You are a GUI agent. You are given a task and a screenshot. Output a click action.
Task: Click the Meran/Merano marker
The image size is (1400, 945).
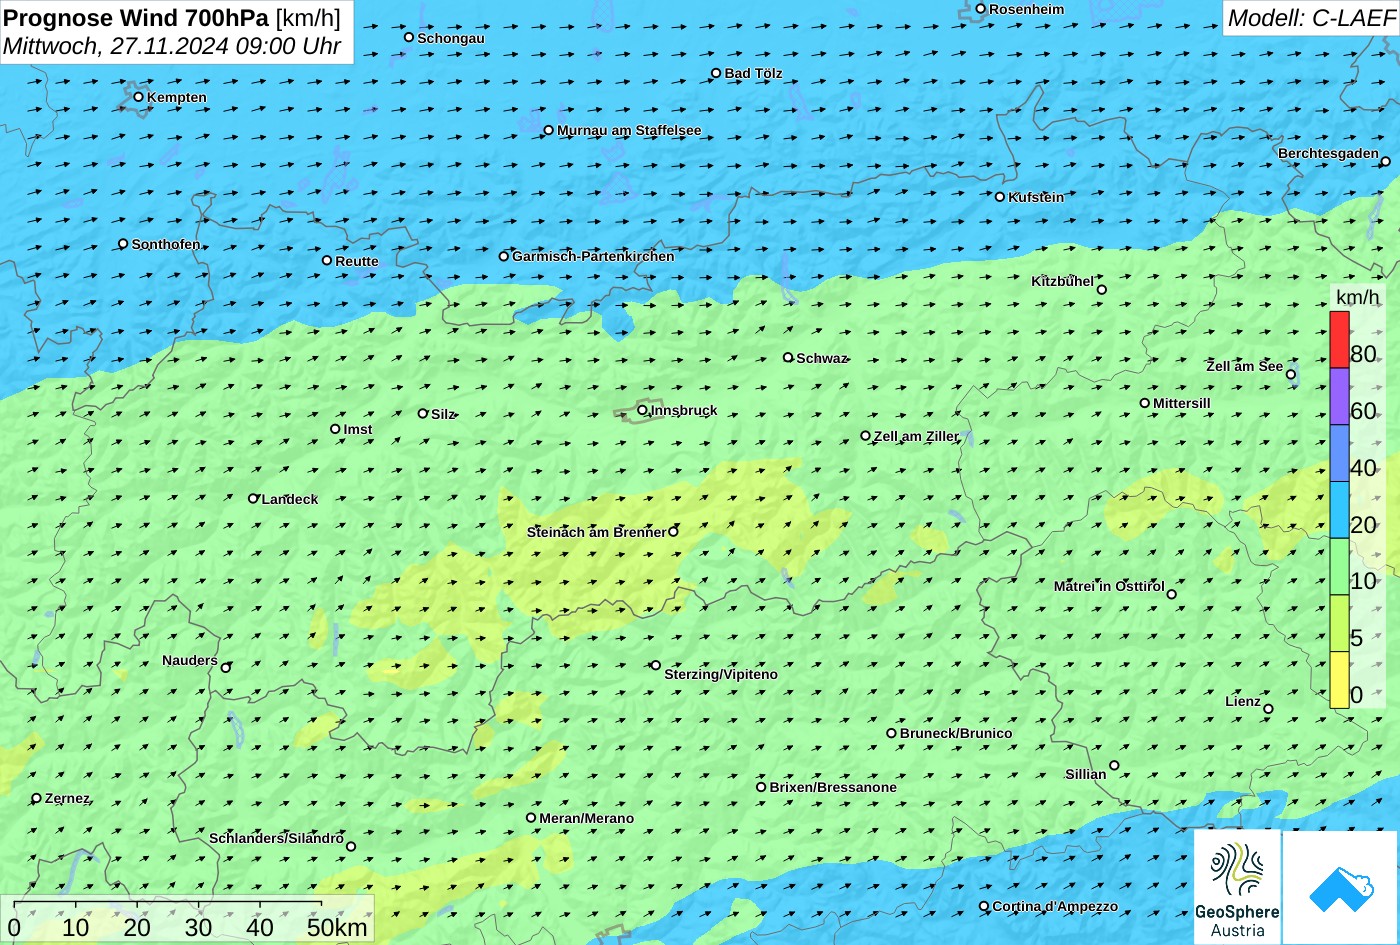[x=531, y=817]
